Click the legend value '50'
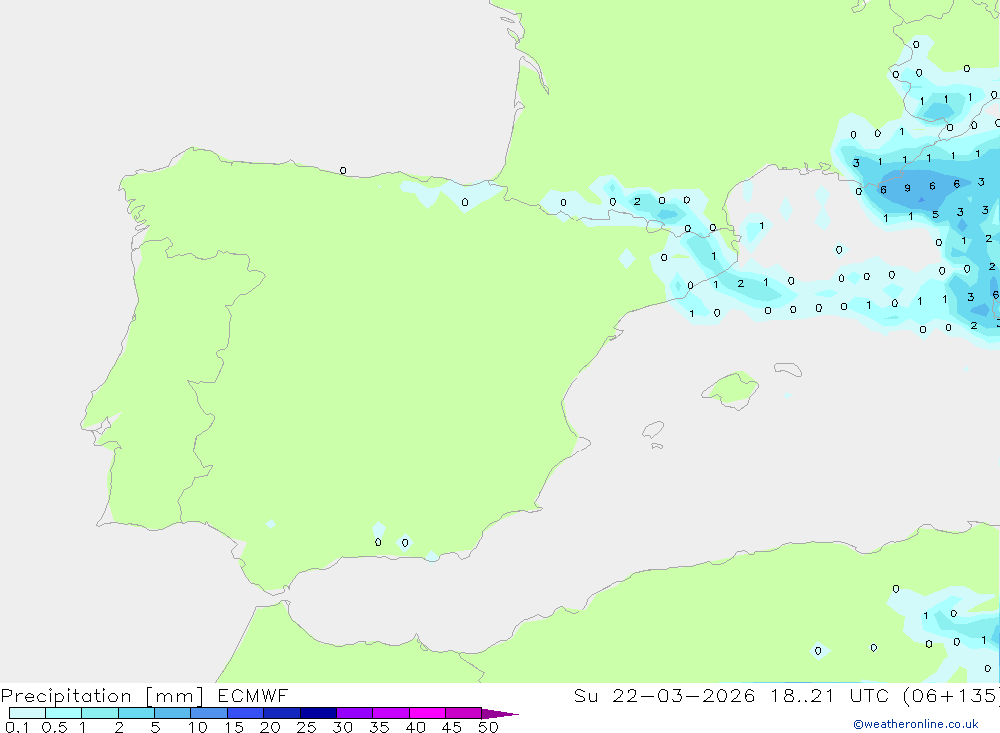 489,727
